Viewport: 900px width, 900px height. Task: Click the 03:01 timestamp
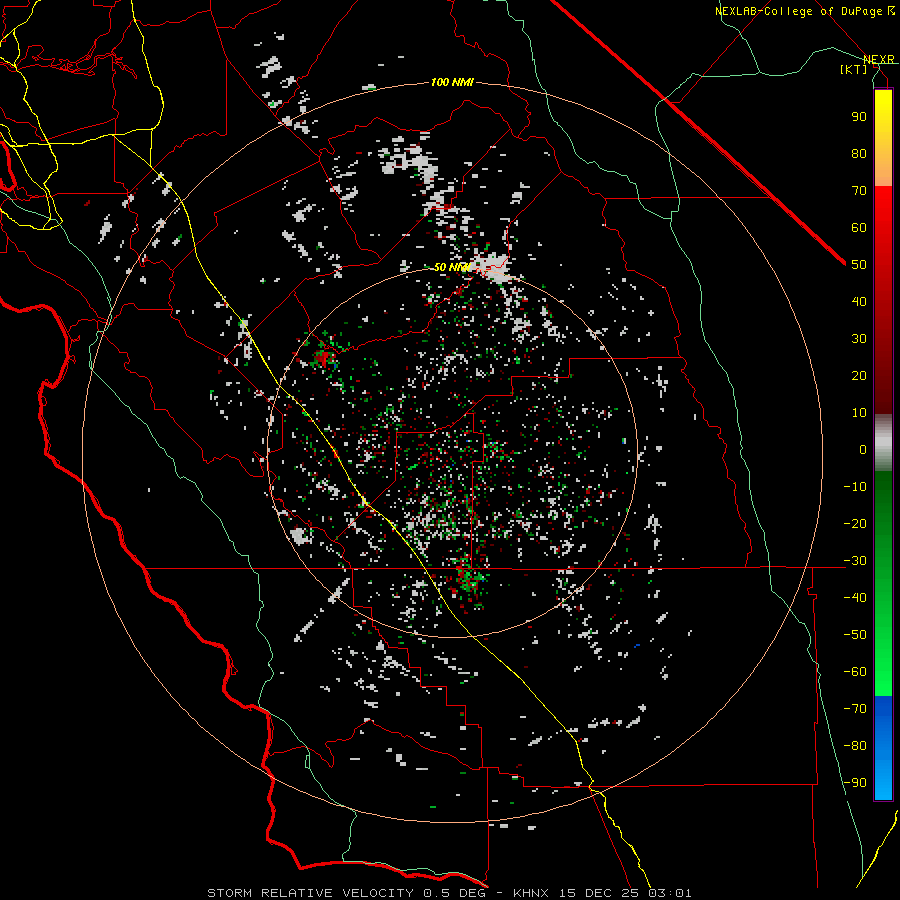click(670, 893)
